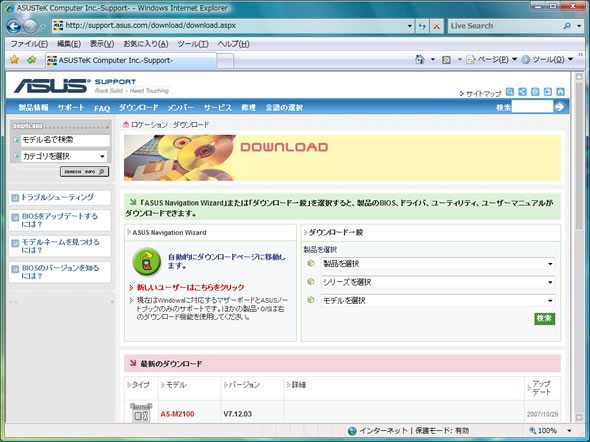Click 製品情報 in the navigation bar
The width and height of the screenshot is (590, 442).
click(33, 108)
